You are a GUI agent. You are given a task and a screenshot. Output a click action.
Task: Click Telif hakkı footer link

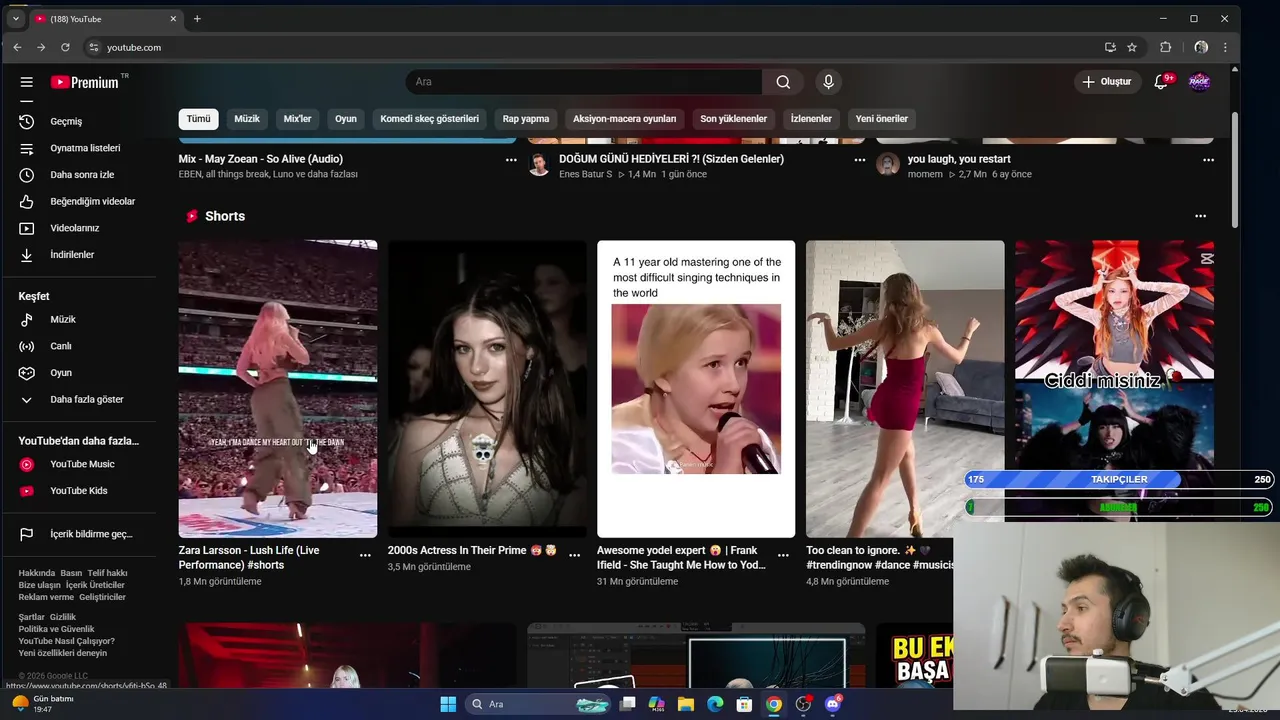(x=107, y=573)
